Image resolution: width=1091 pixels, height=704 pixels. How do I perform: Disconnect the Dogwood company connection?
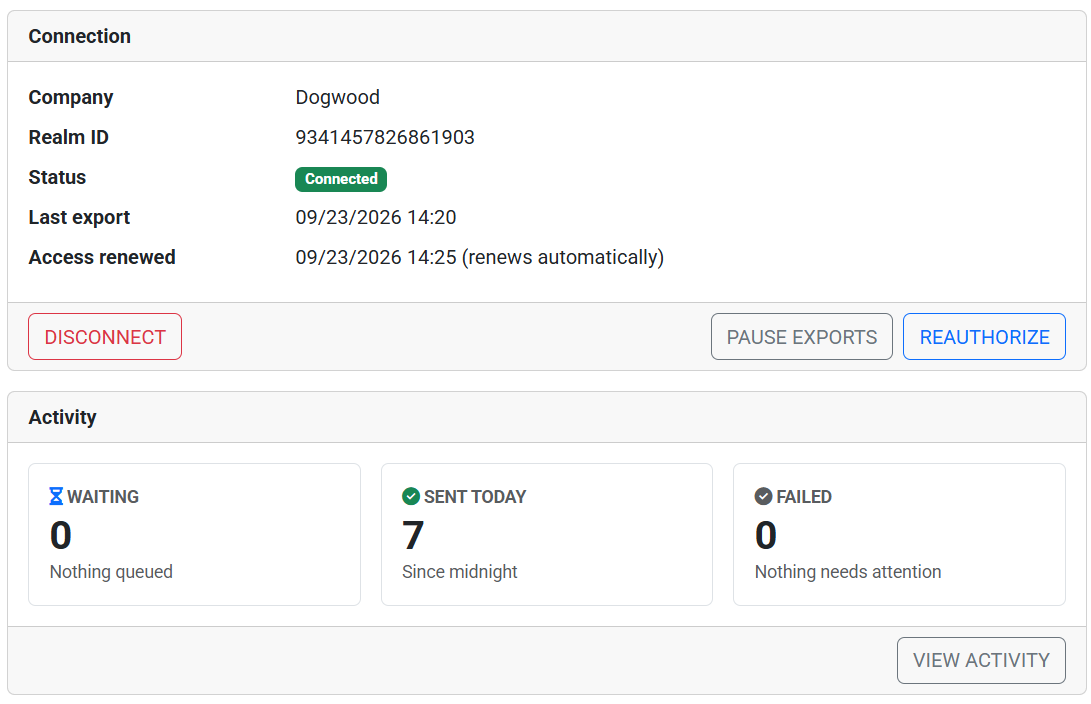click(105, 337)
